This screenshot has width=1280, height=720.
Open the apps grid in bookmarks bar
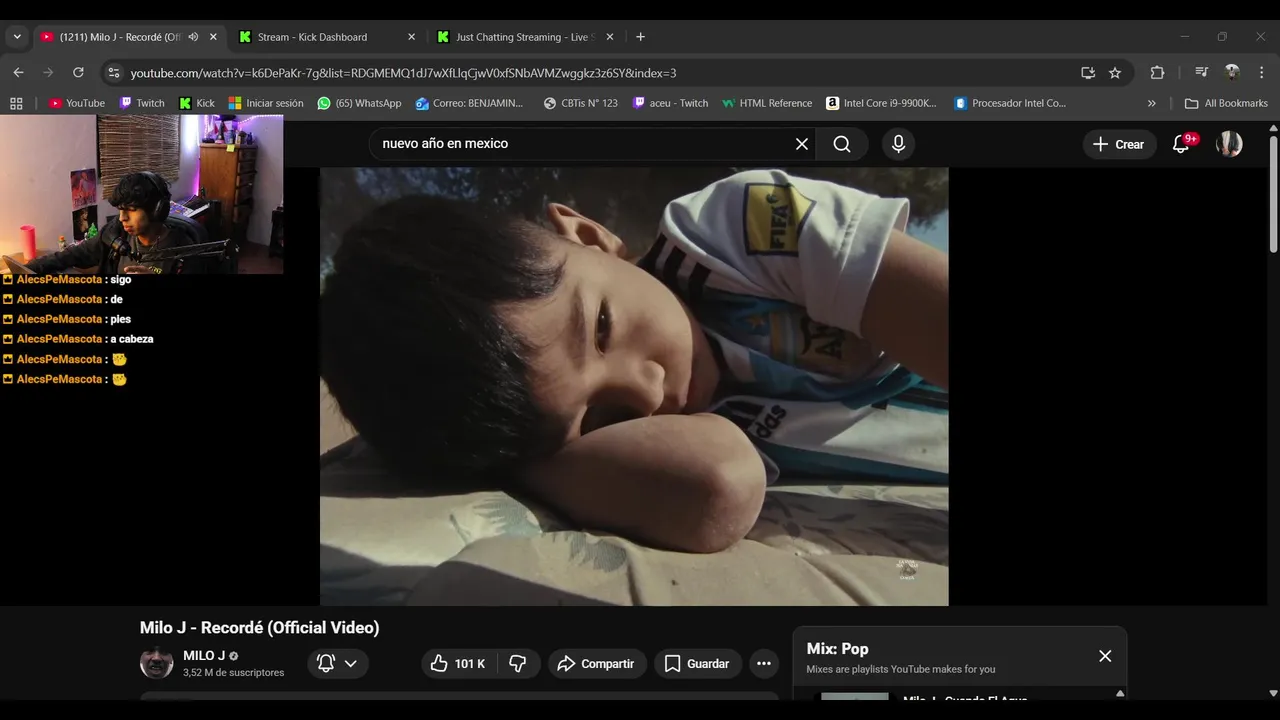16,103
